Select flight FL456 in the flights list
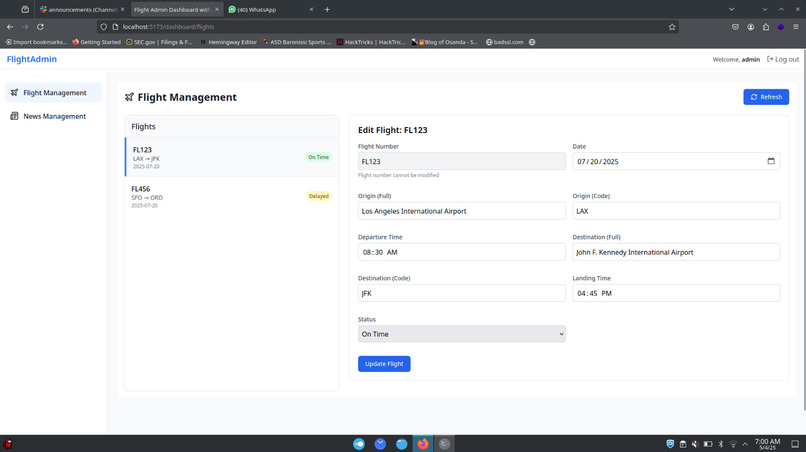The image size is (806, 452). point(232,196)
